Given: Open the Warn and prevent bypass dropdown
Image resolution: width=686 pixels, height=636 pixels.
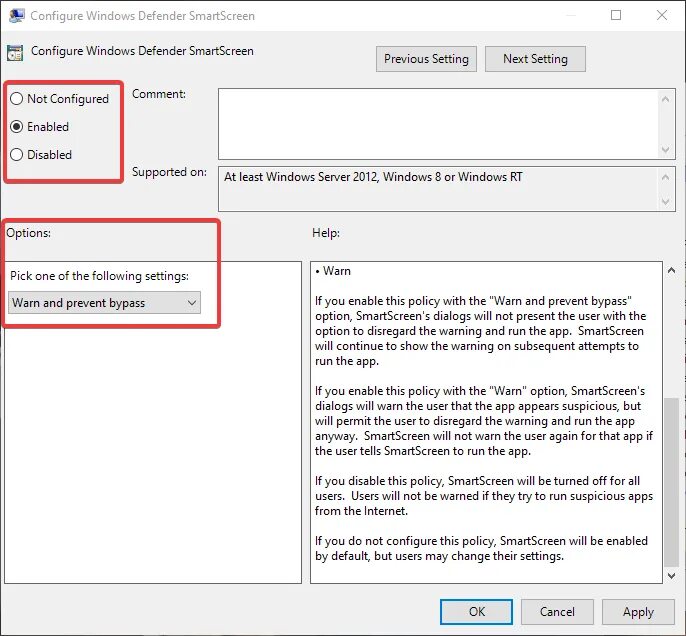Looking at the screenshot, I should 104,303.
